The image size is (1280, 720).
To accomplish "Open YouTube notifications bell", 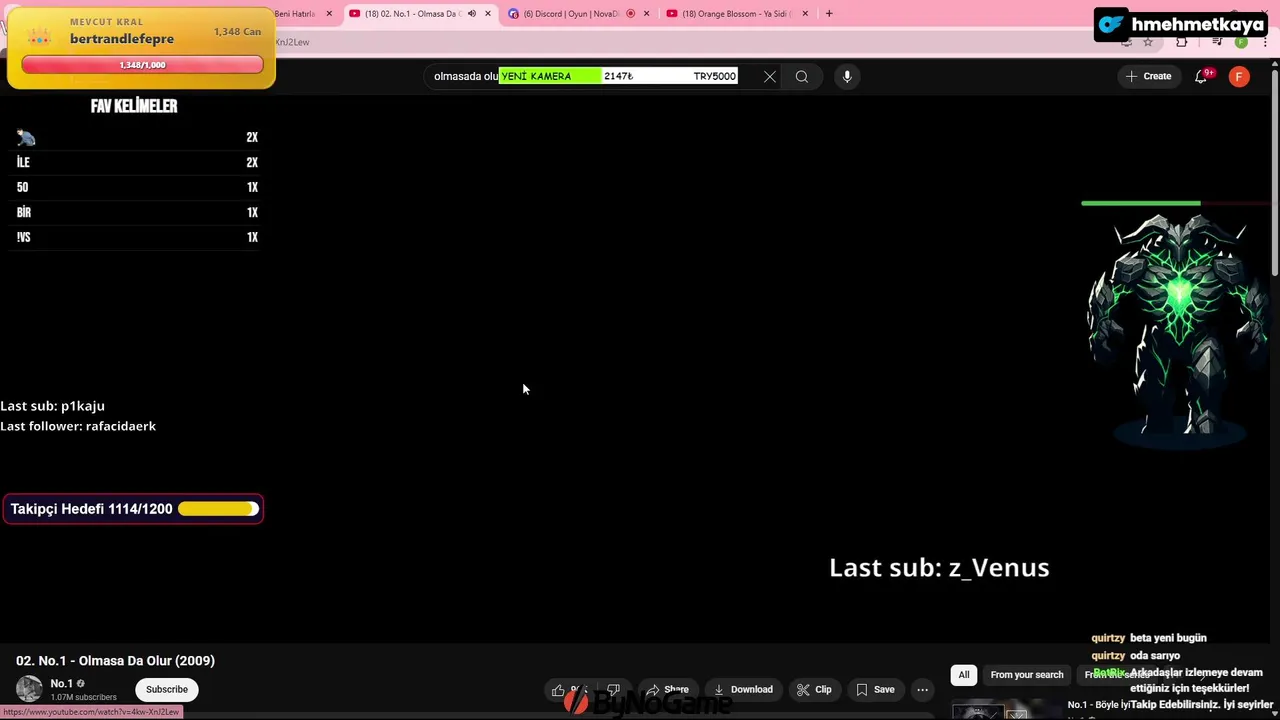I will pos(1201,76).
